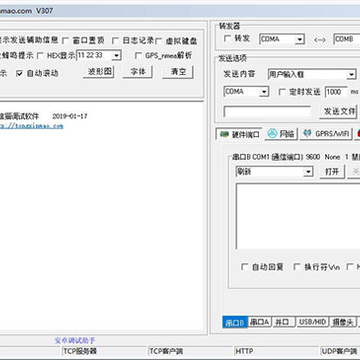Click the 字体 font button
Screen dimensions: 360x360
point(137,72)
